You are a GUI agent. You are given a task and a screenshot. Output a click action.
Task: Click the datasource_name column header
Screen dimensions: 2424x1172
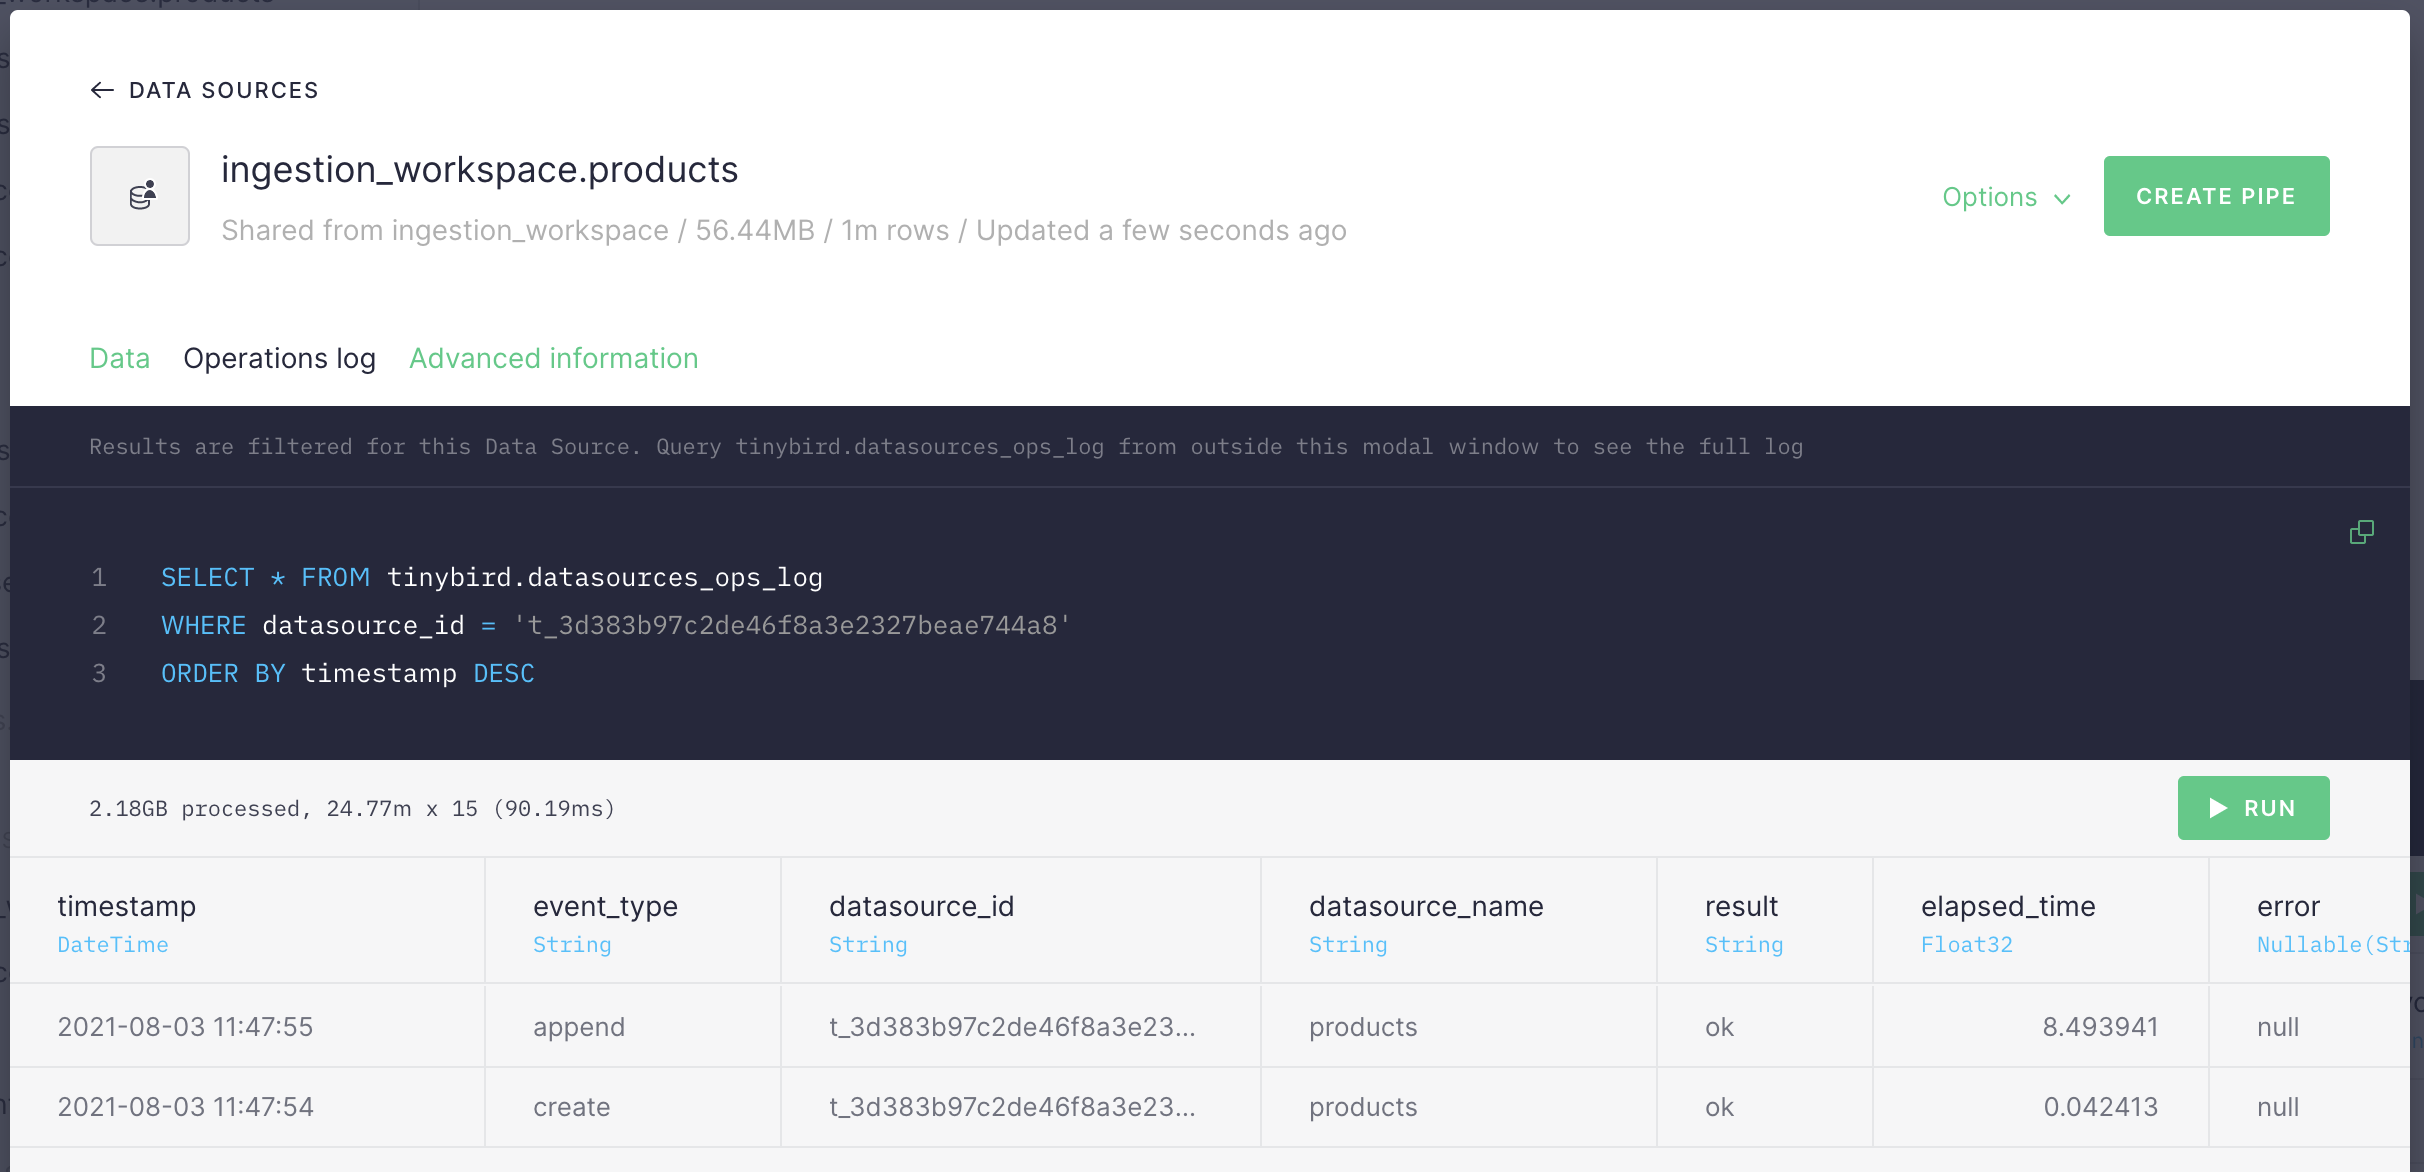(1425, 906)
